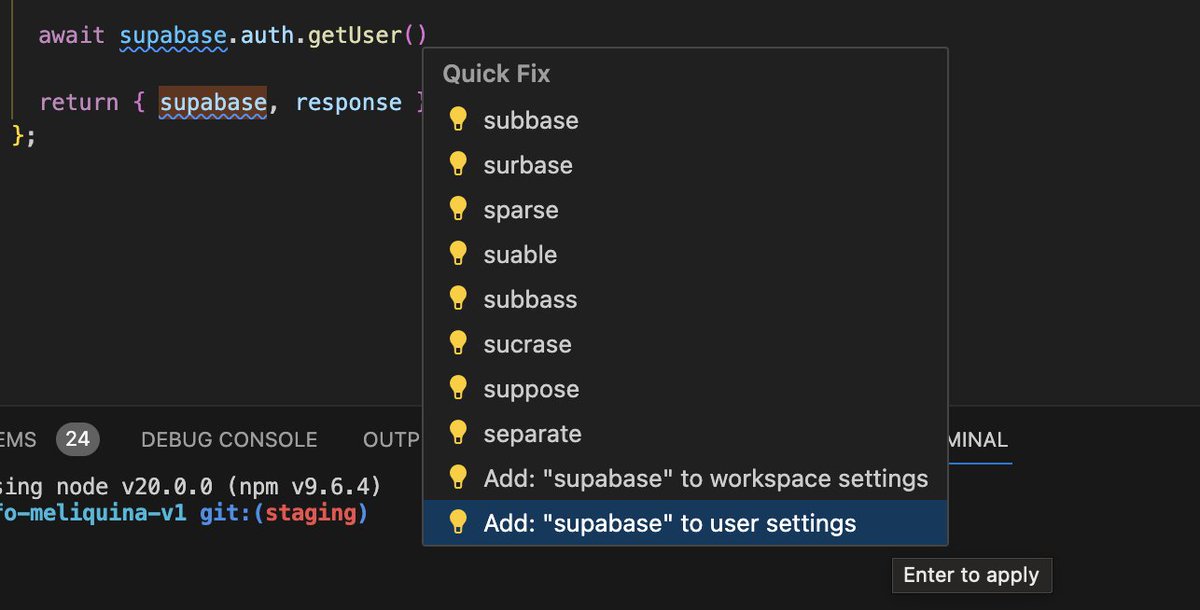Click the lightbulb next to user settings entry

458,522
